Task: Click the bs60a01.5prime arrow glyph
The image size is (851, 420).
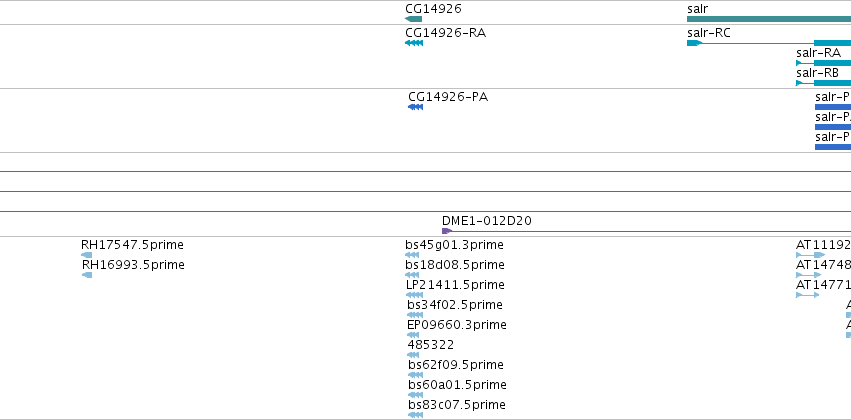Action: 415,395
